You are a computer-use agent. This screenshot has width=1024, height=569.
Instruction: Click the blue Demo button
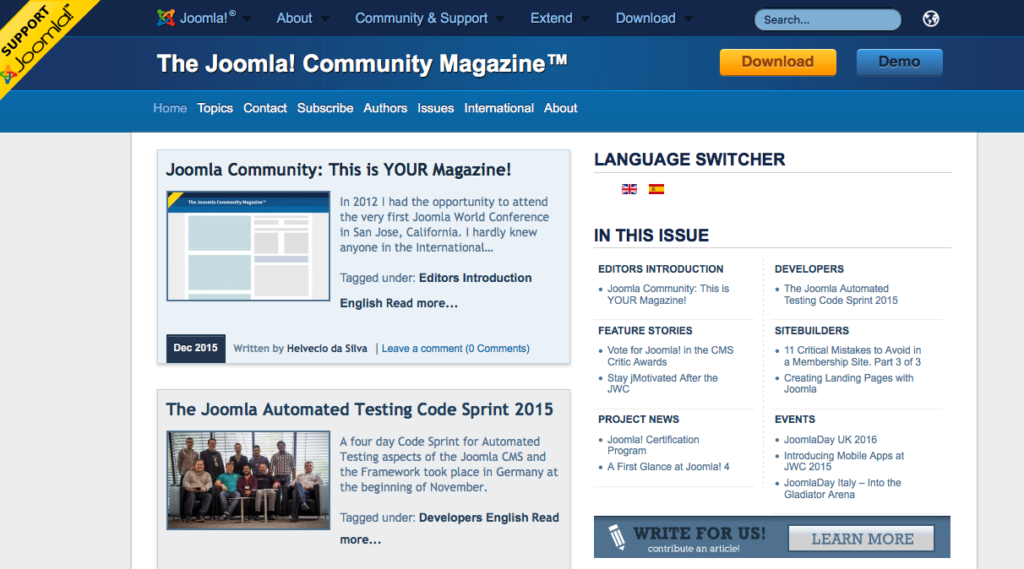(x=899, y=62)
